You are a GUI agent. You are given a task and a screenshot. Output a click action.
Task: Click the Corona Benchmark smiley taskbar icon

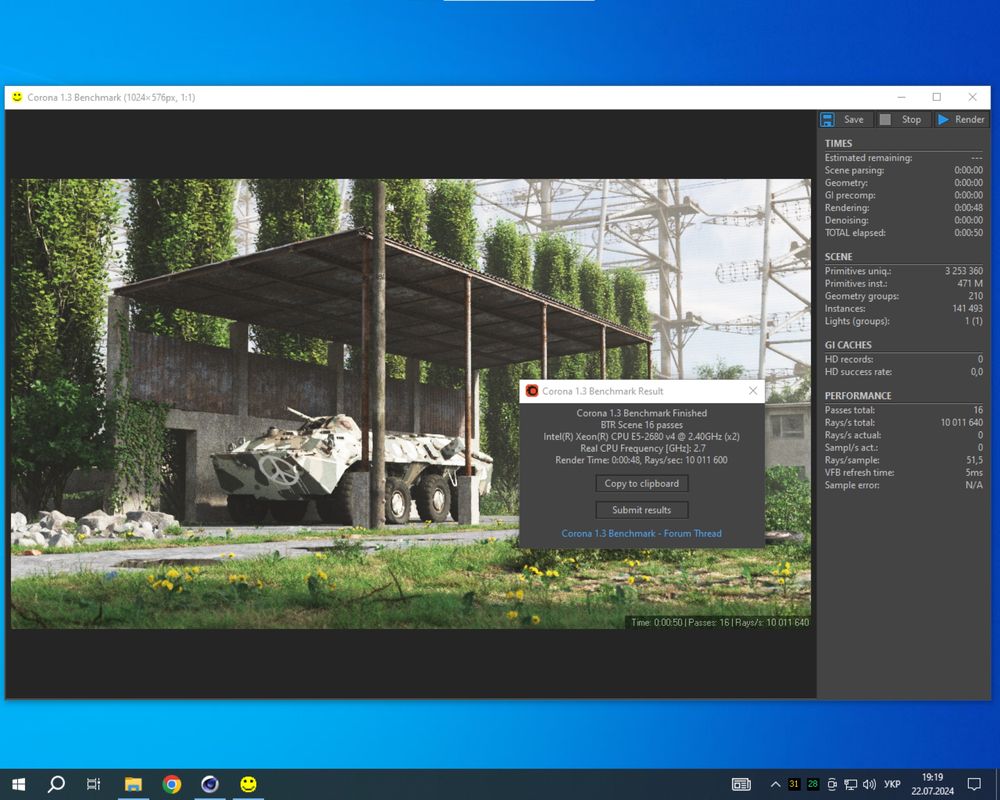248,784
